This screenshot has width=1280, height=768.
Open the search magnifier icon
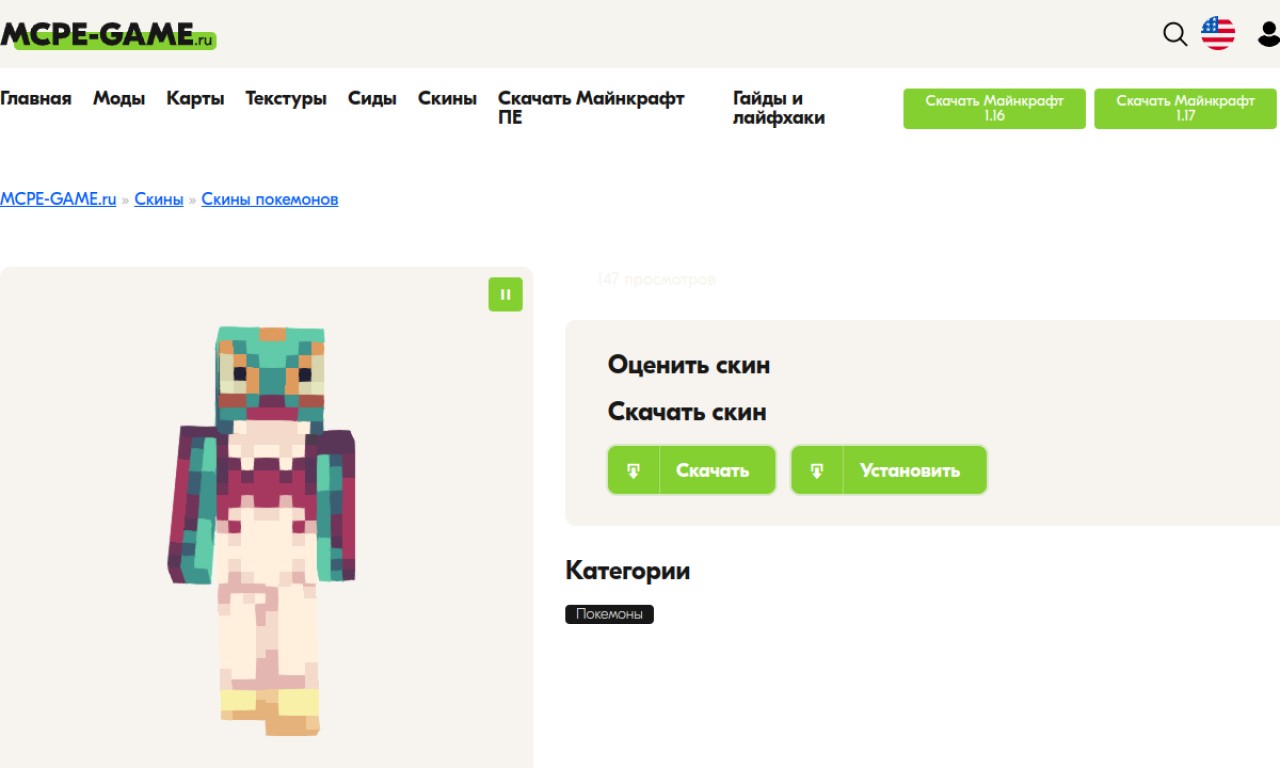[1175, 35]
